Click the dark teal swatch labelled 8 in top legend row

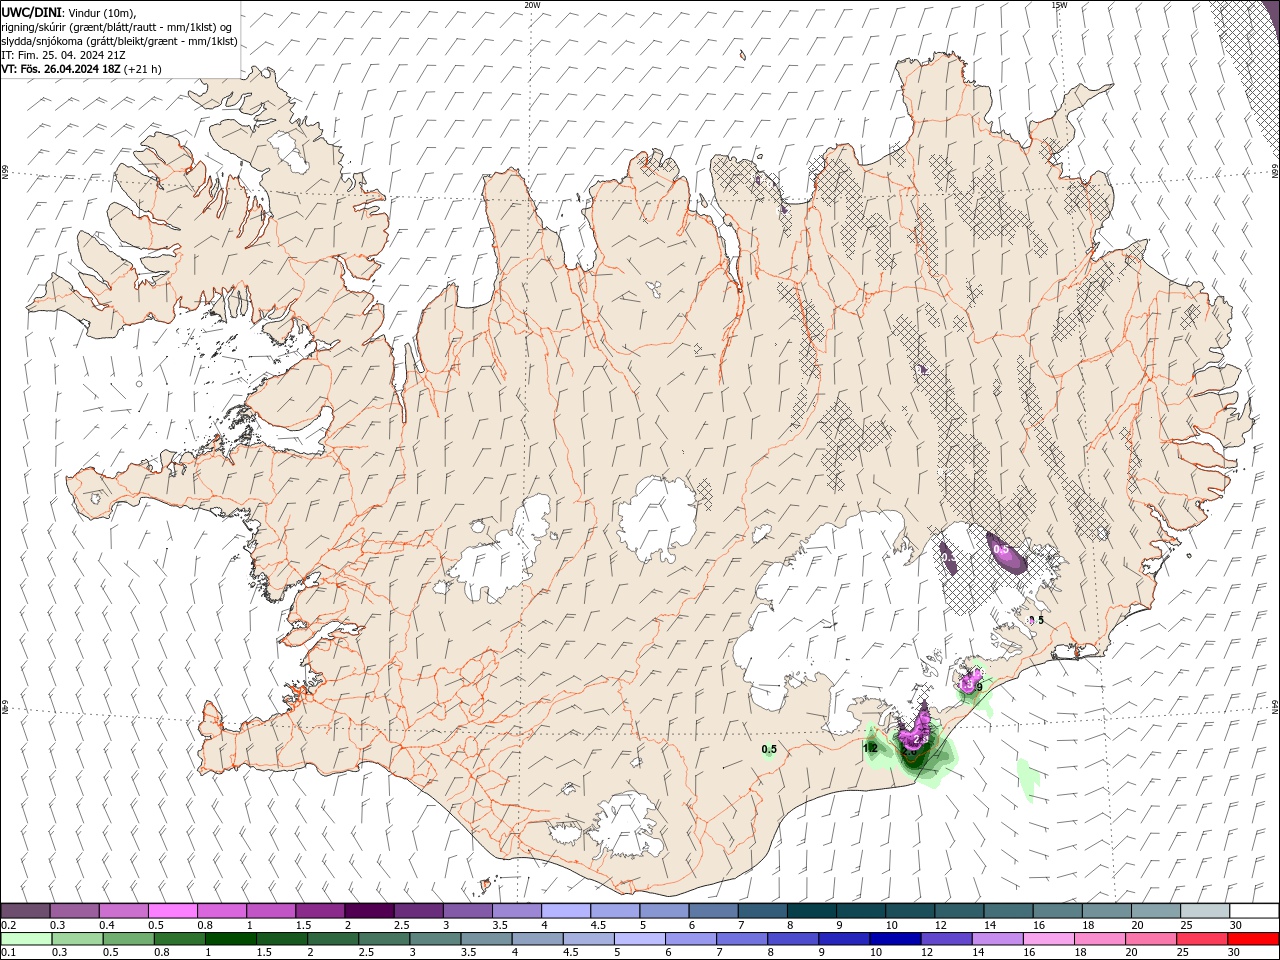tap(810, 911)
